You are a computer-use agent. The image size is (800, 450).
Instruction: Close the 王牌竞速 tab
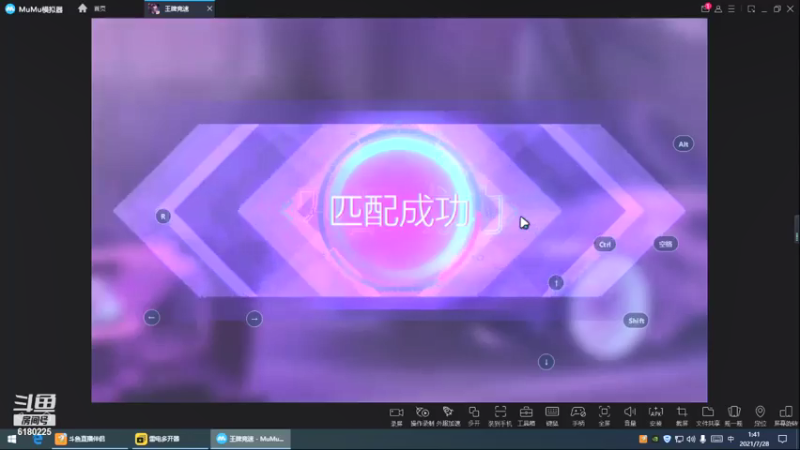(x=209, y=9)
